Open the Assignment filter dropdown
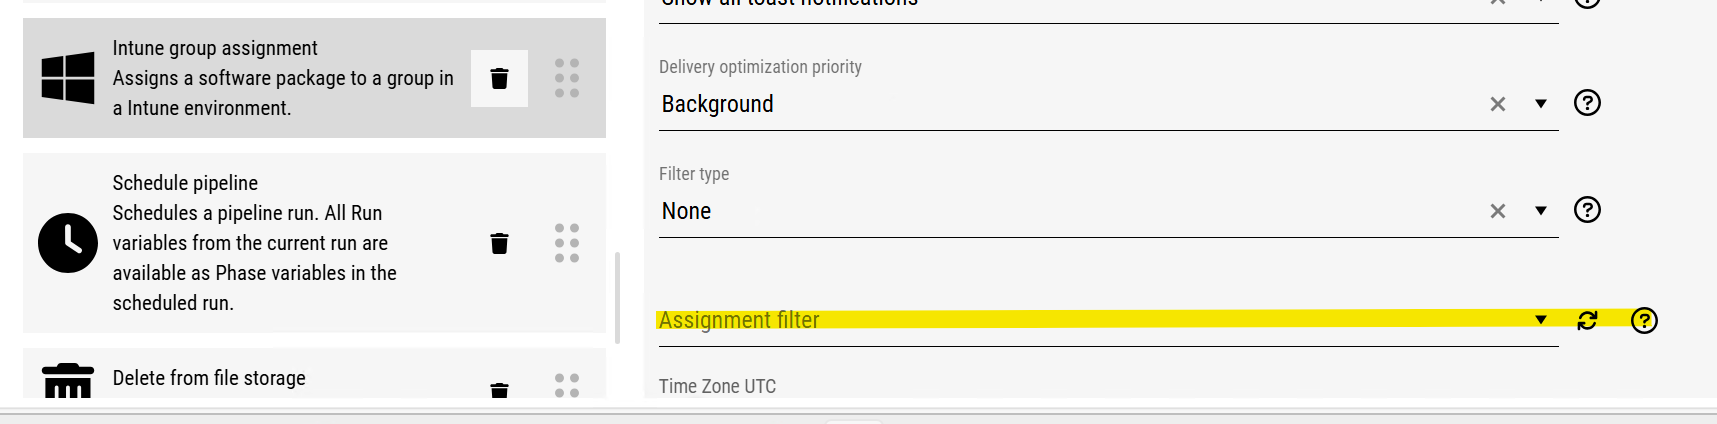Image resolution: width=1717 pixels, height=424 pixels. point(1541,320)
